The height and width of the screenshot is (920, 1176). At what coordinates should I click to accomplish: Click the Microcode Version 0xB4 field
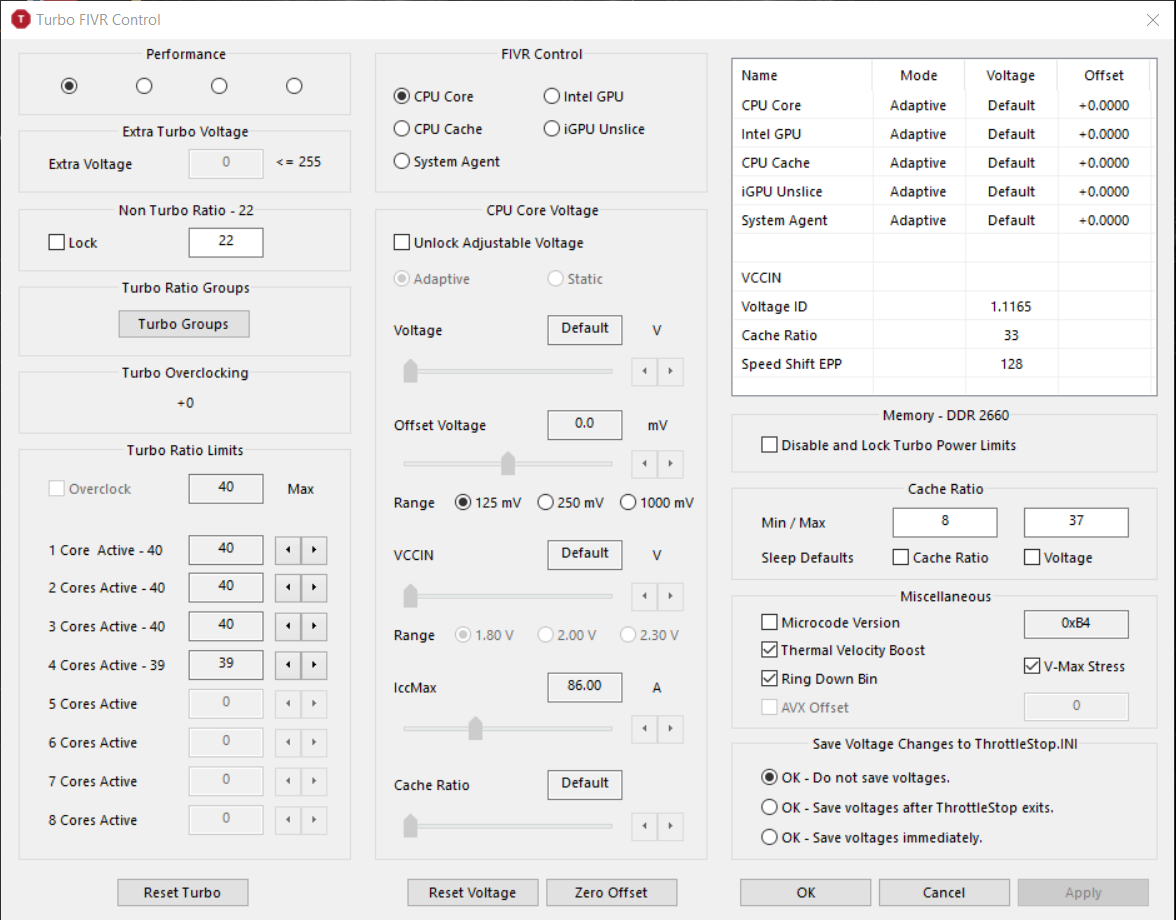click(1076, 624)
